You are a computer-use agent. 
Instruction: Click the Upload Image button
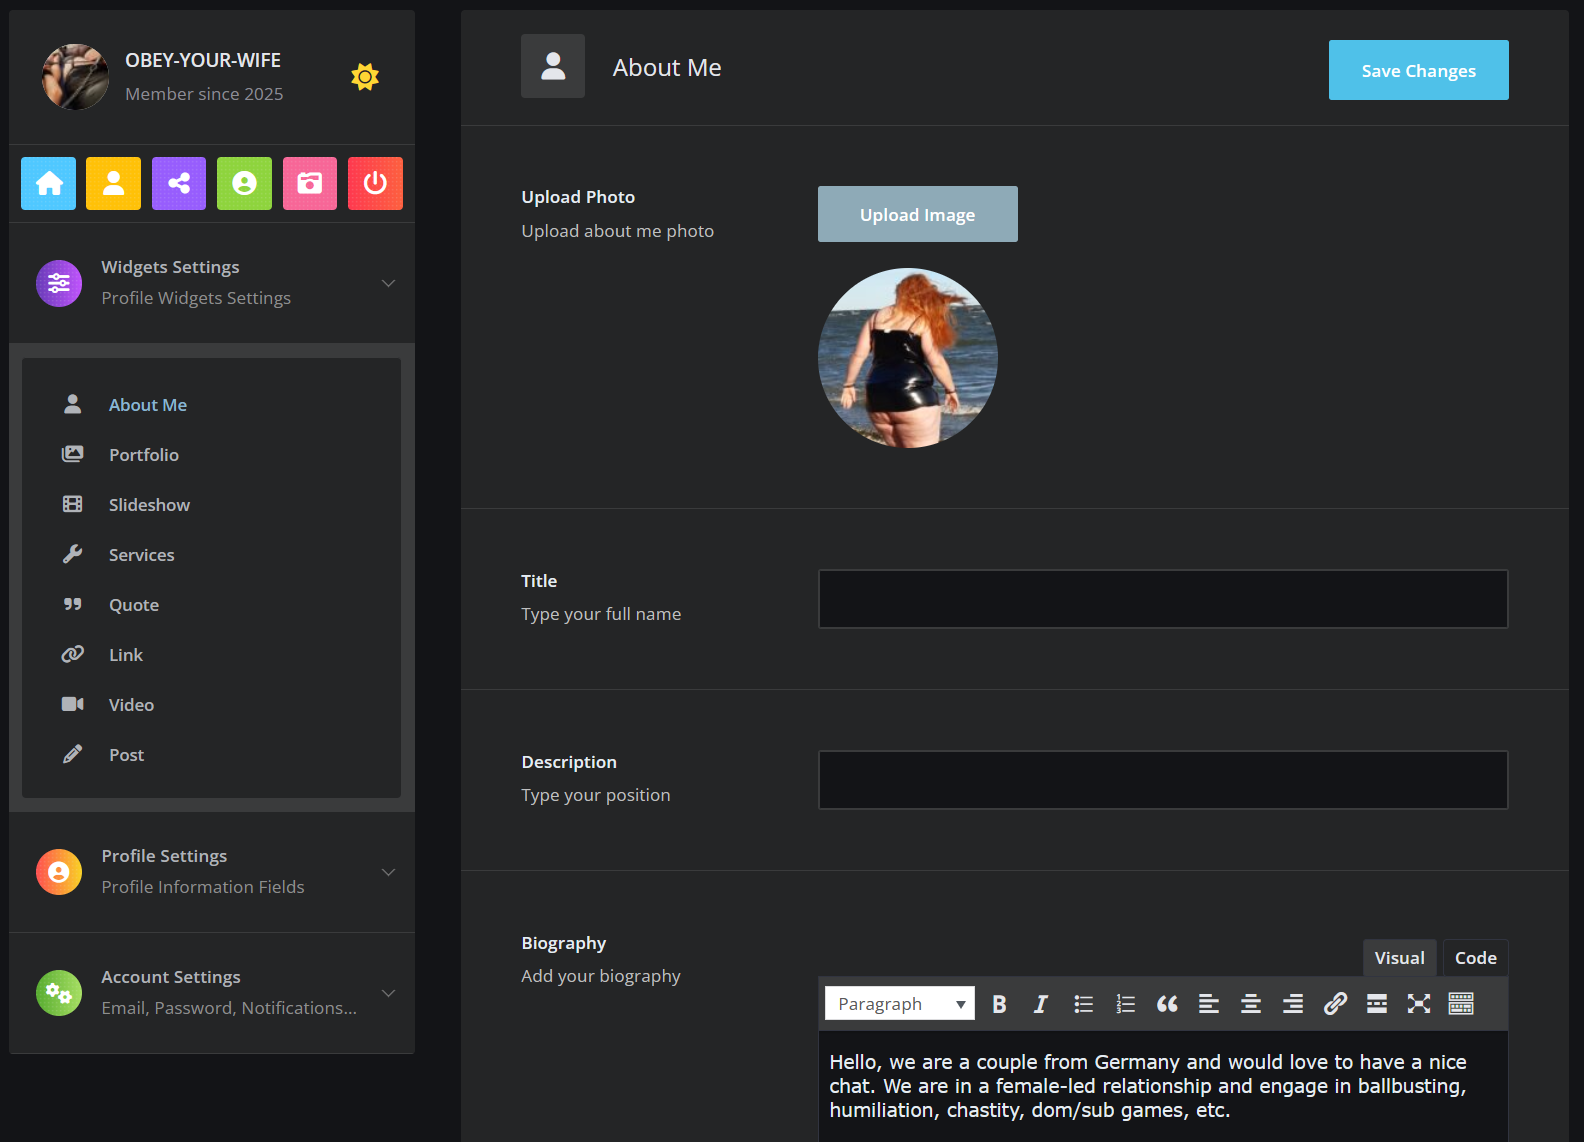pyautogui.click(x=917, y=214)
